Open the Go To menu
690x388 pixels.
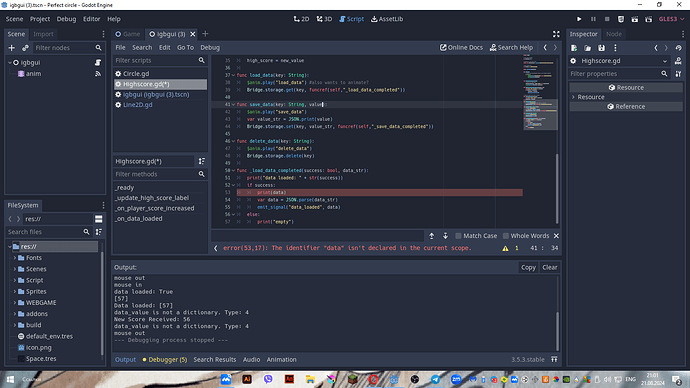[x=185, y=48]
